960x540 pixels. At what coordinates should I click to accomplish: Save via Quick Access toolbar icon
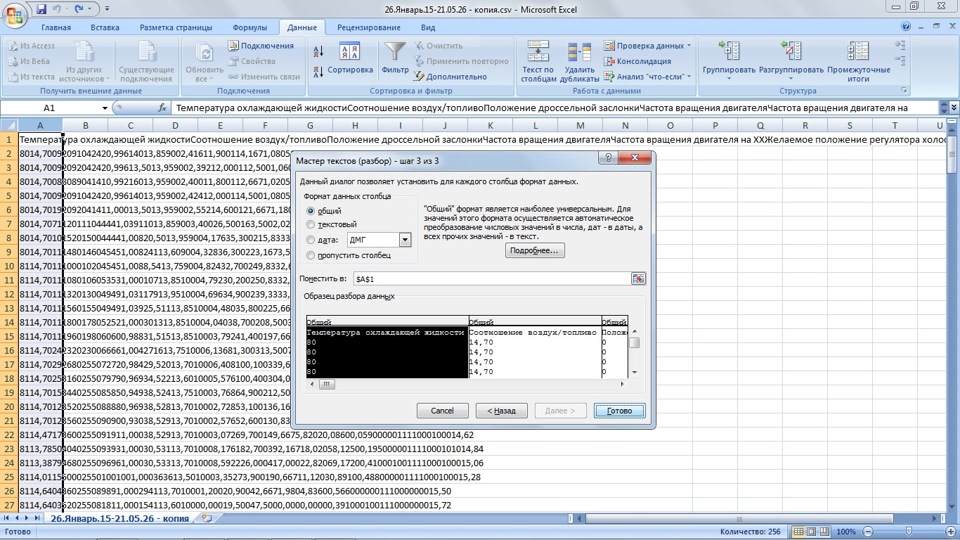tap(42, 9)
